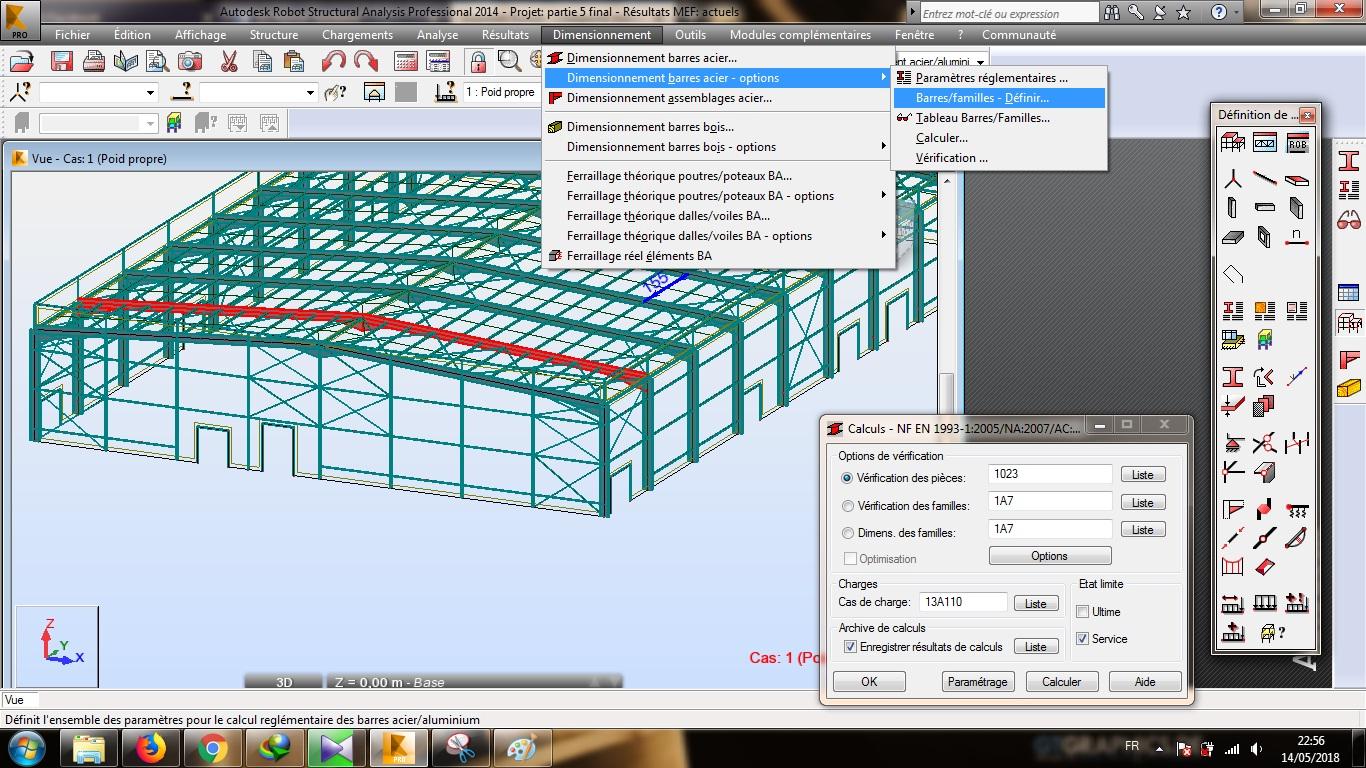Click OK in Calculs dialog

pos(869,682)
